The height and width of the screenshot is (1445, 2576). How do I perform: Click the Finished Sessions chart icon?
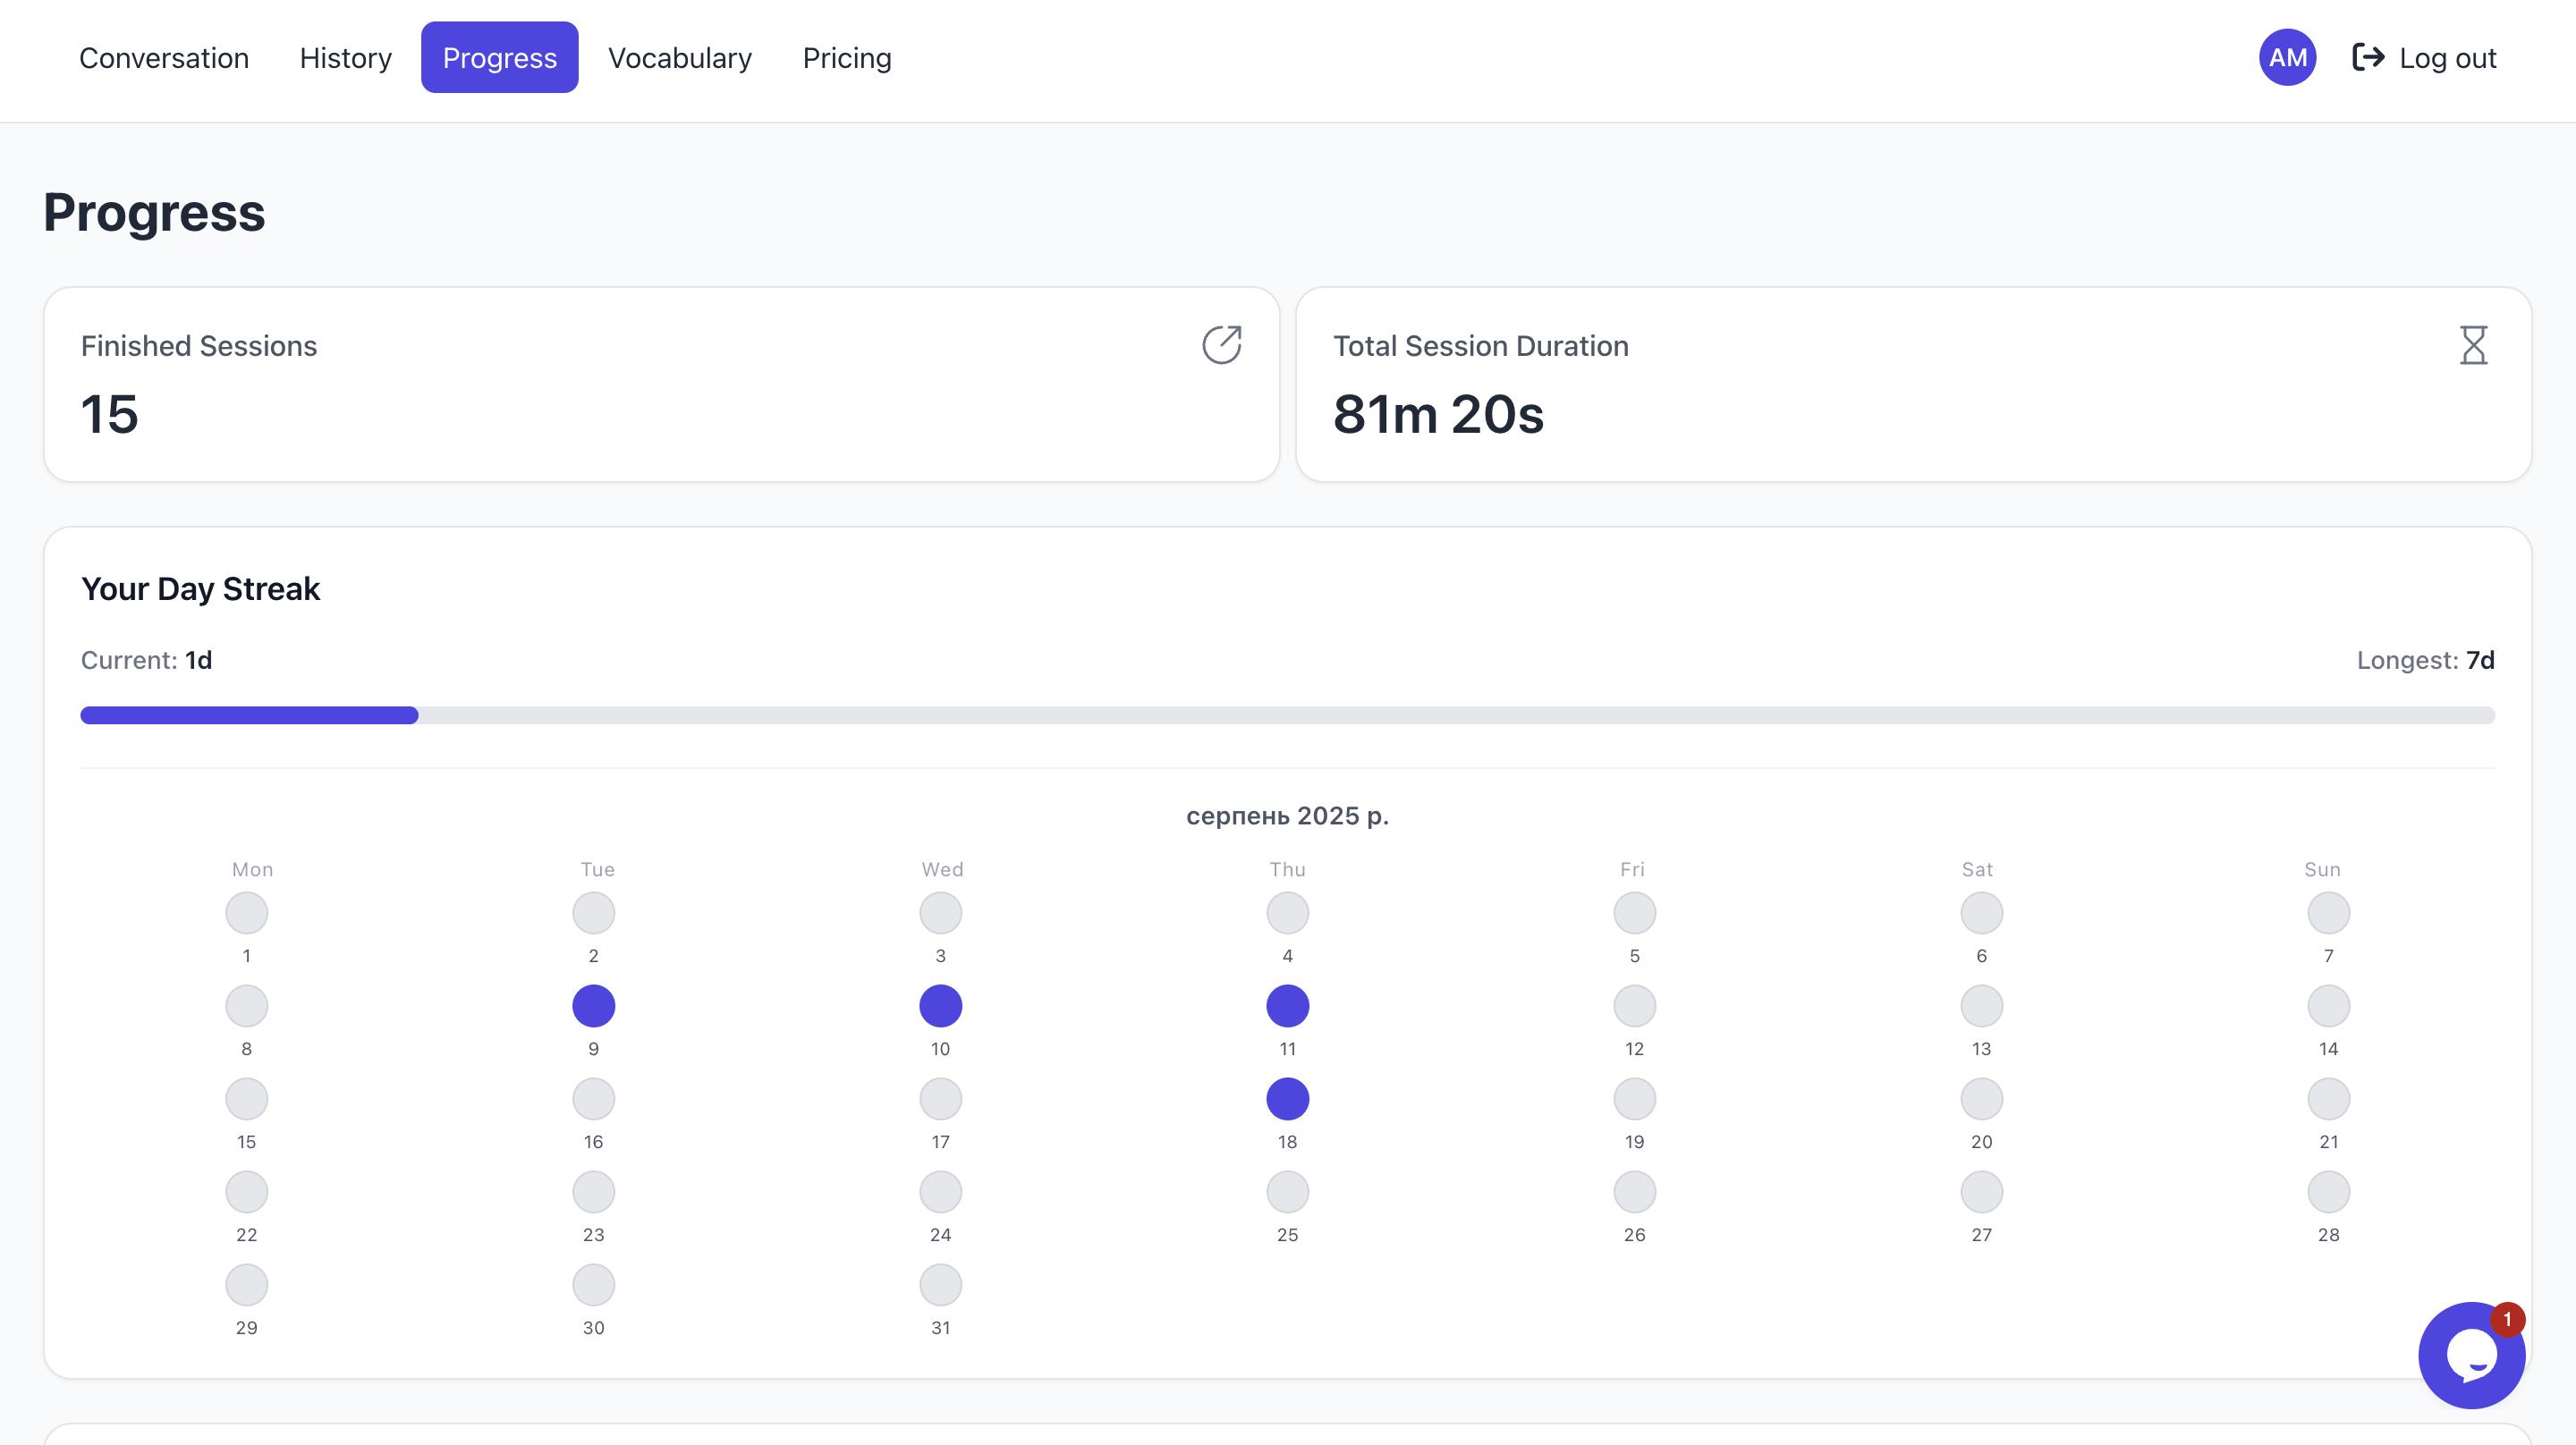(1221, 345)
